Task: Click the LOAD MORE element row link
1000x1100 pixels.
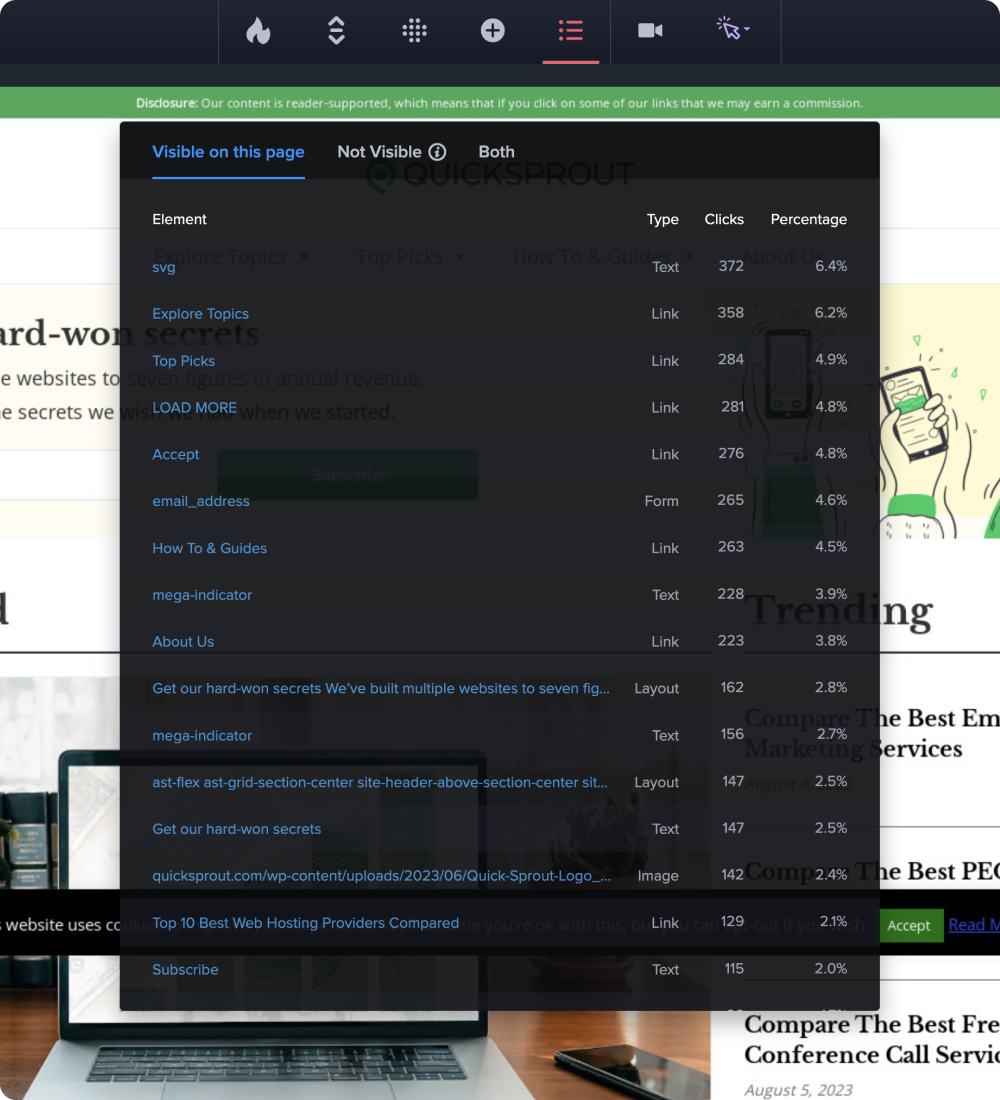Action: tap(194, 408)
